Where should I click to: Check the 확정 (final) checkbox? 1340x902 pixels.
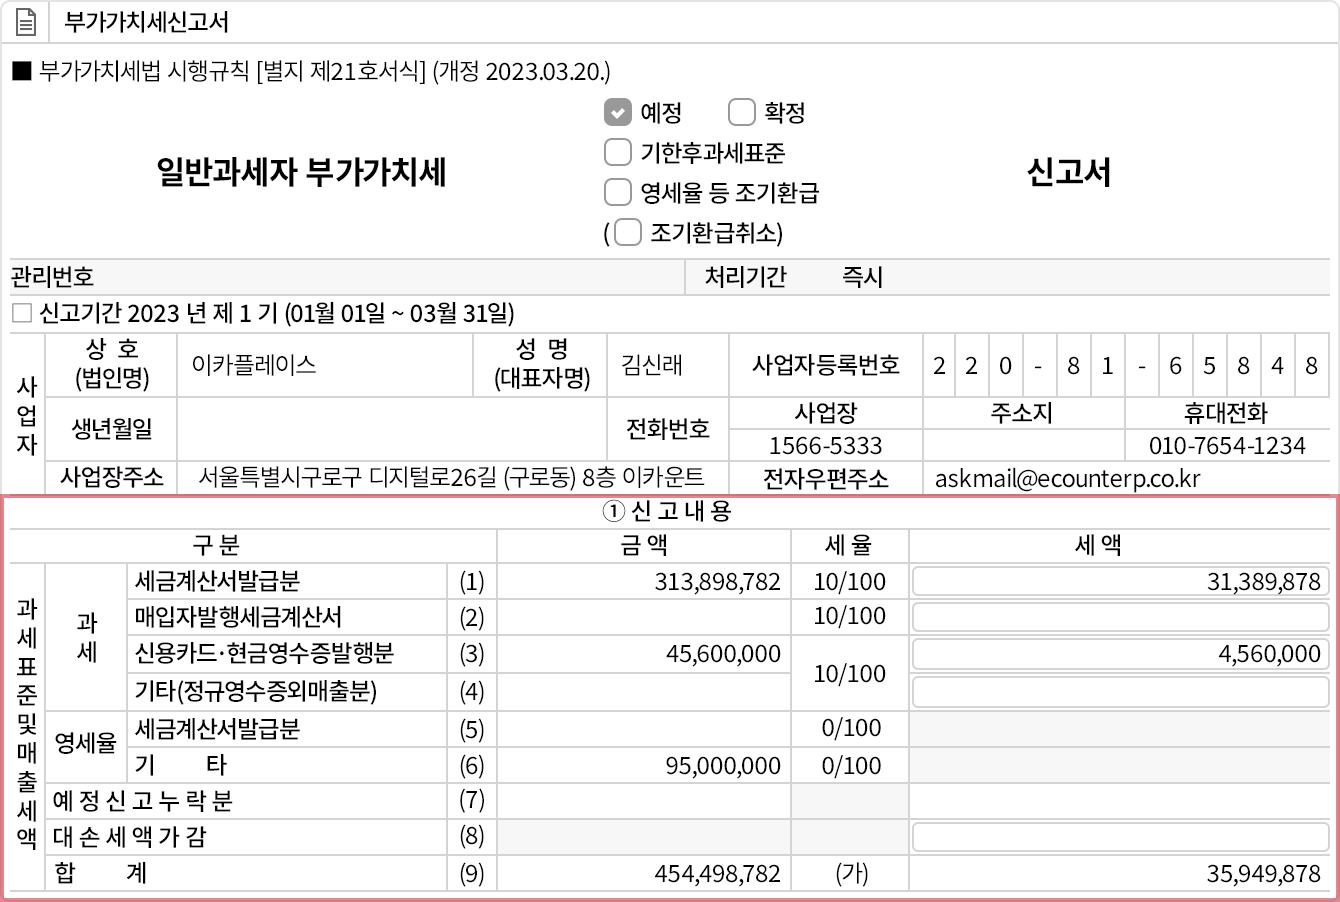click(740, 112)
